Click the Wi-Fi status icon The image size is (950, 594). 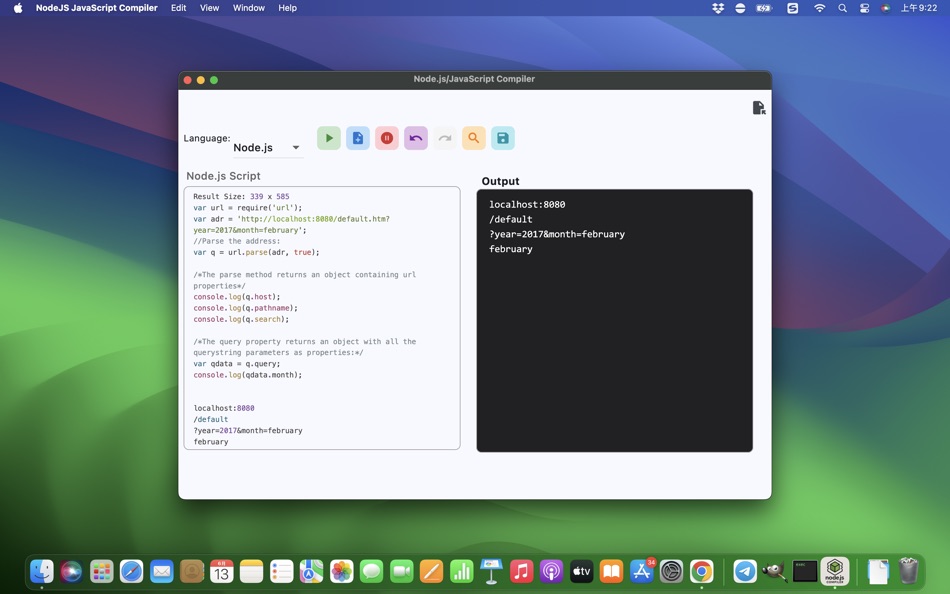[819, 8]
